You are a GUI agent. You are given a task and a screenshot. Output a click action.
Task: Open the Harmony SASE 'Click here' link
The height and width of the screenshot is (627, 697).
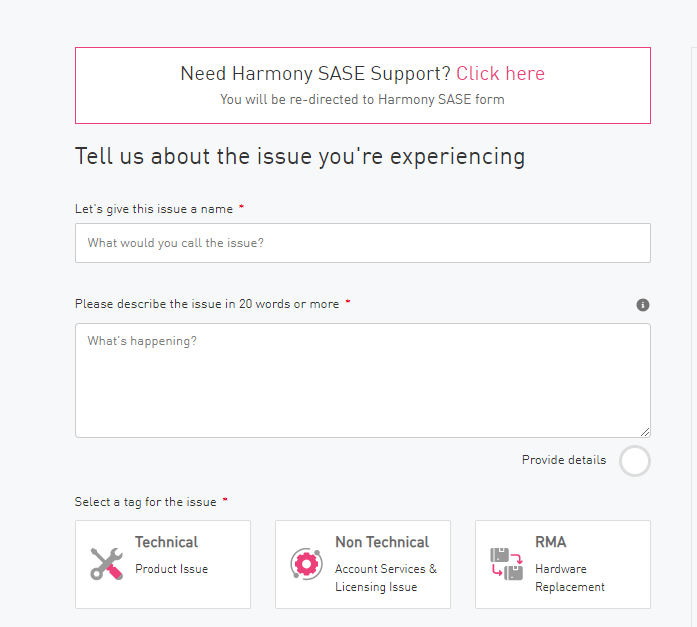500,74
